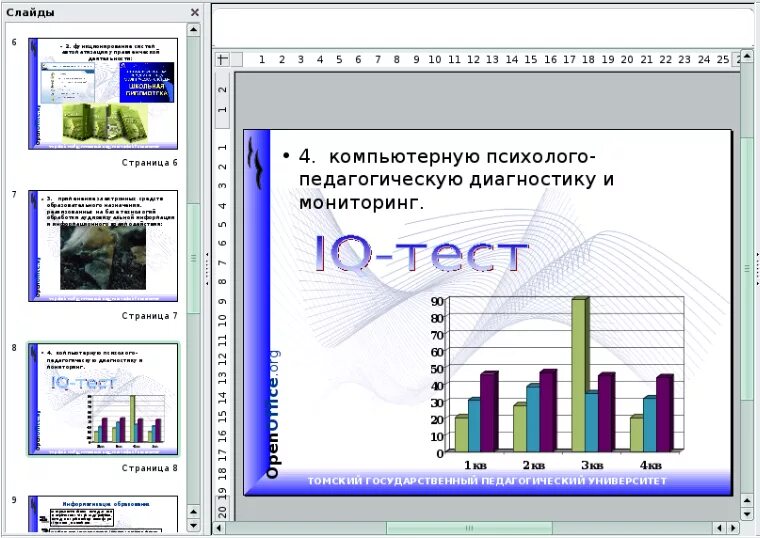The height and width of the screenshot is (538, 760).
Task: Click the Слайды panel title
Action: click(x=30, y=13)
